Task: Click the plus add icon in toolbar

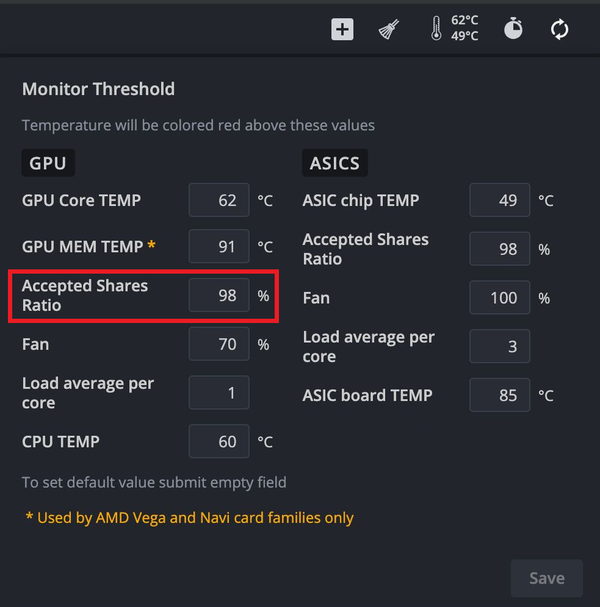Action: [343, 29]
